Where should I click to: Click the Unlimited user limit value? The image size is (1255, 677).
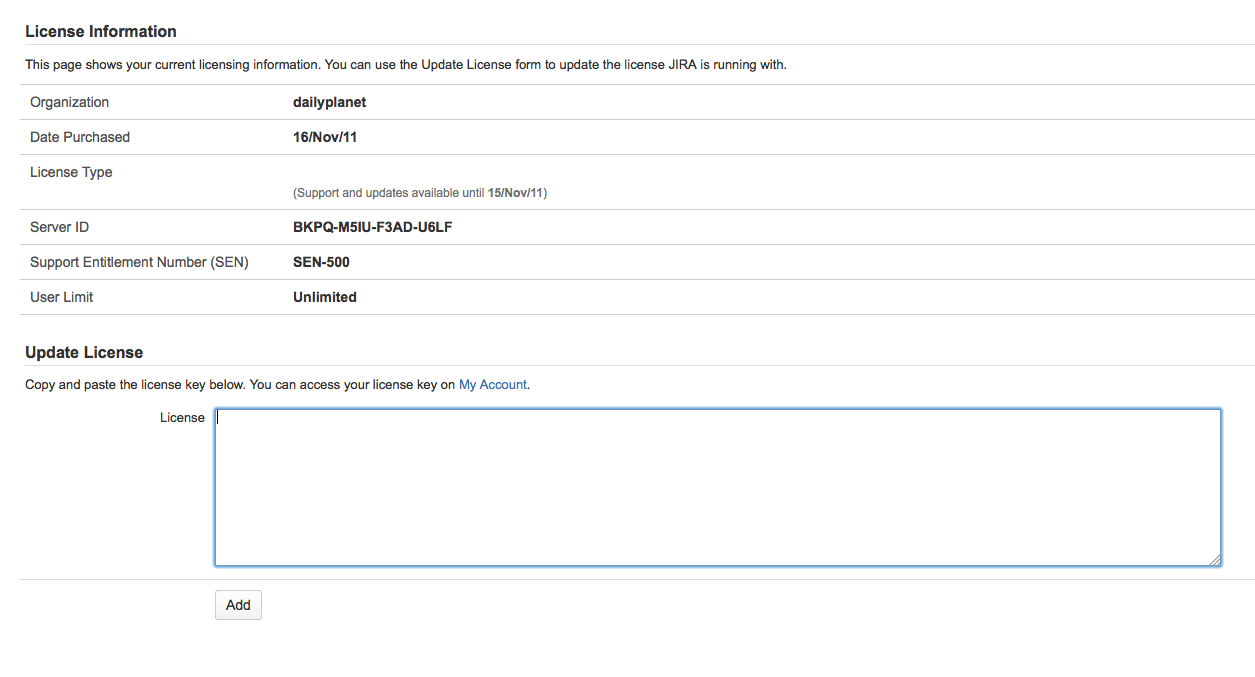(x=325, y=297)
